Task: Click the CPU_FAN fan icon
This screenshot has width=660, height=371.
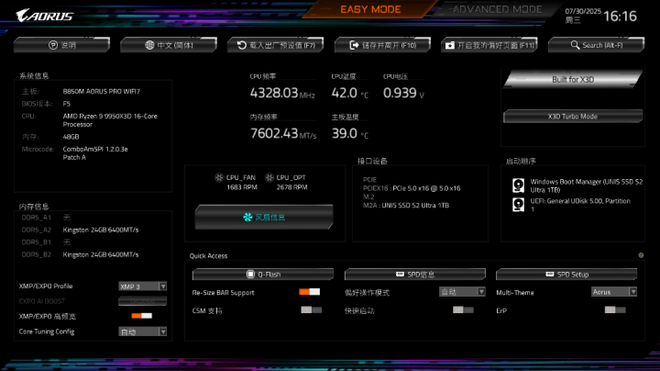Action: click(x=219, y=178)
